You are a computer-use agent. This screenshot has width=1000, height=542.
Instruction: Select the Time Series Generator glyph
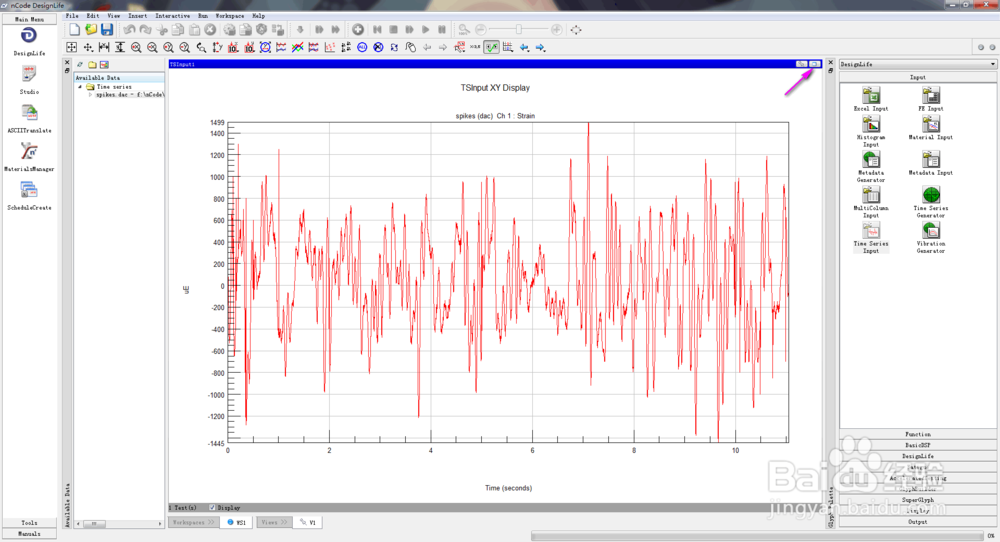pos(930,202)
